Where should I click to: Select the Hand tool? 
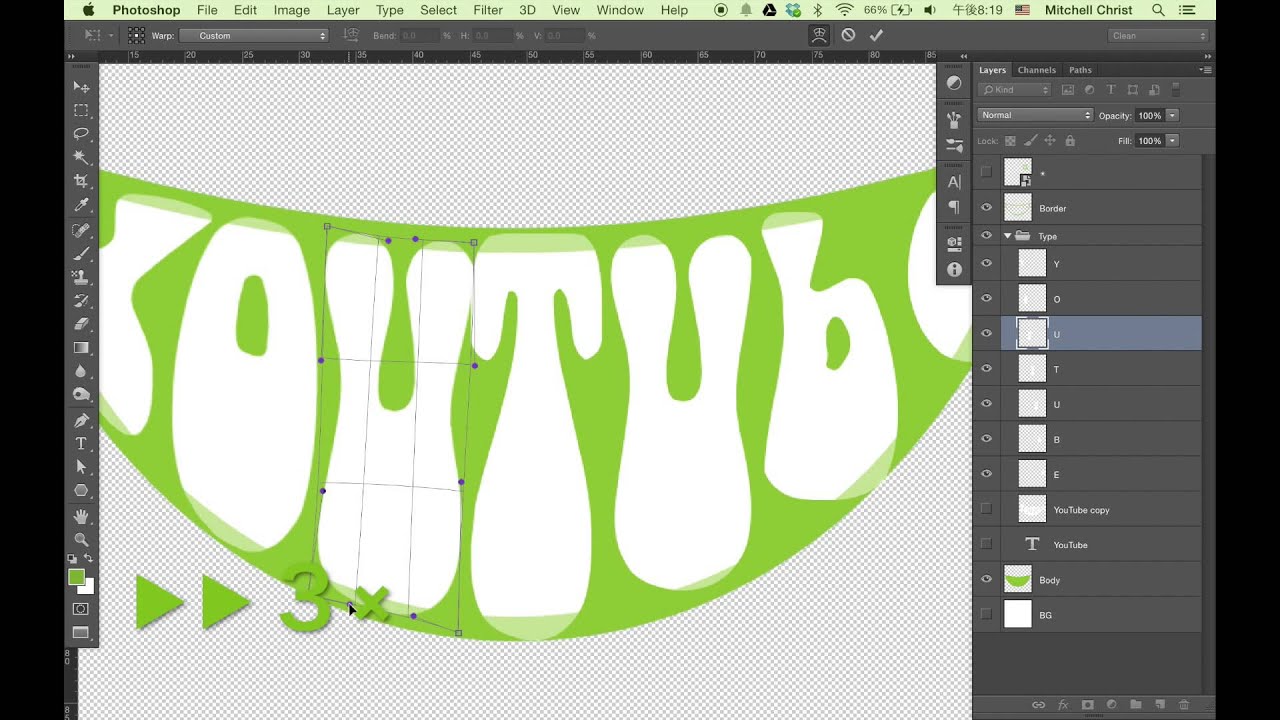(81, 516)
